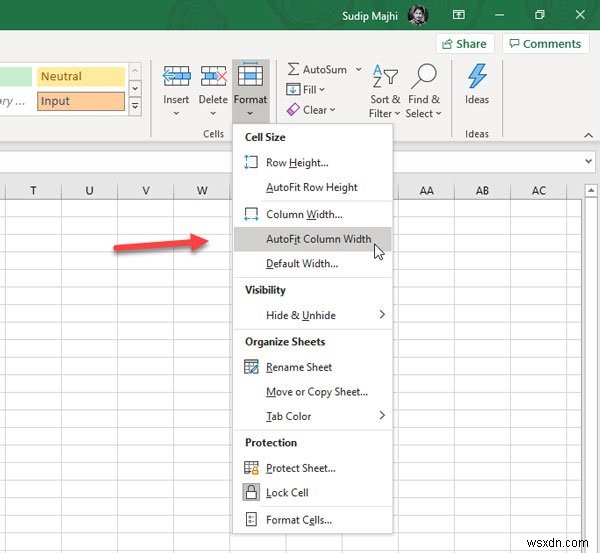The height and width of the screenshot is (553, 600).
Task: Expand the Clear dropdown arrow
Action: (x=333, y=110)
